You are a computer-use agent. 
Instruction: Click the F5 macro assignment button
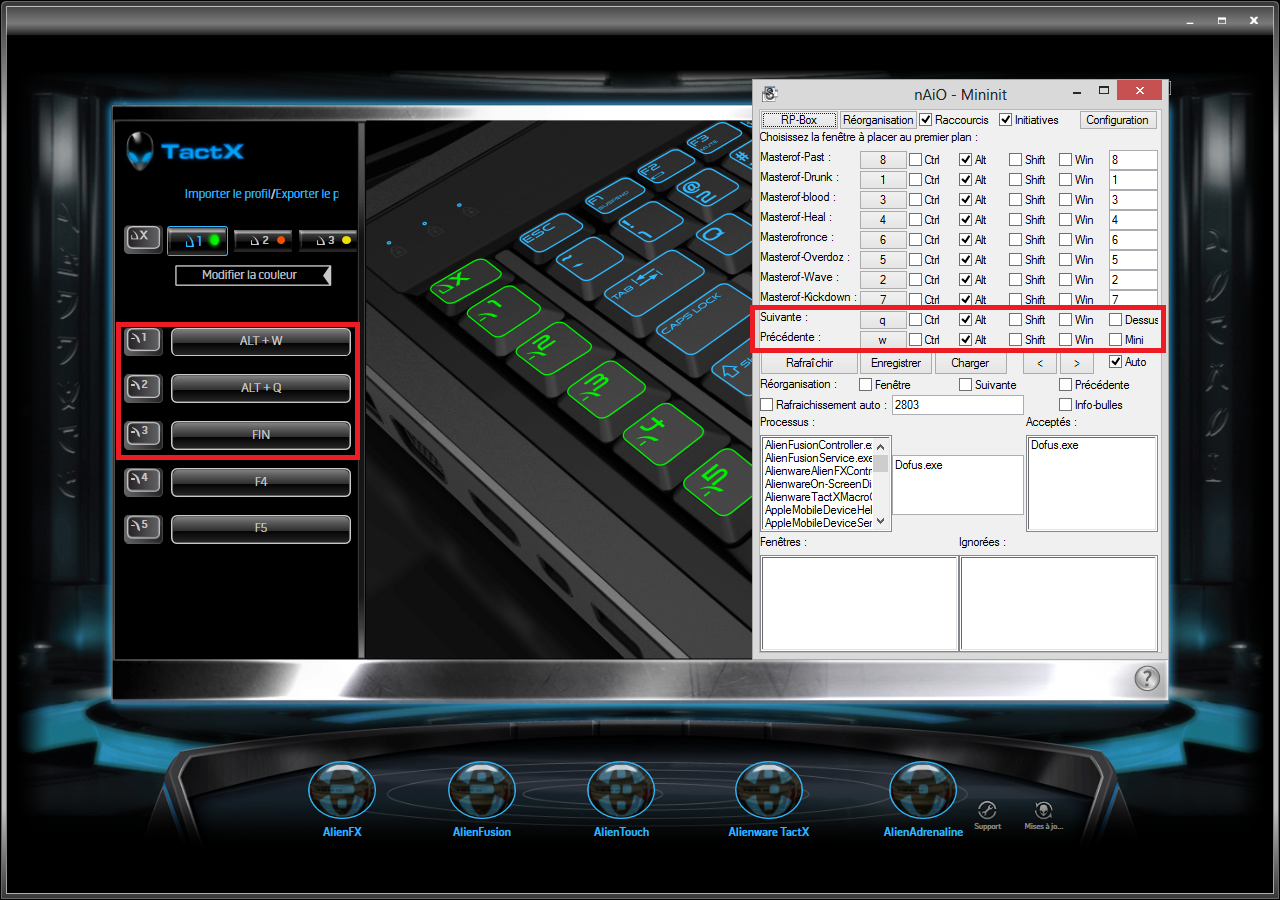pyautogui.click(x=261, y=529)
